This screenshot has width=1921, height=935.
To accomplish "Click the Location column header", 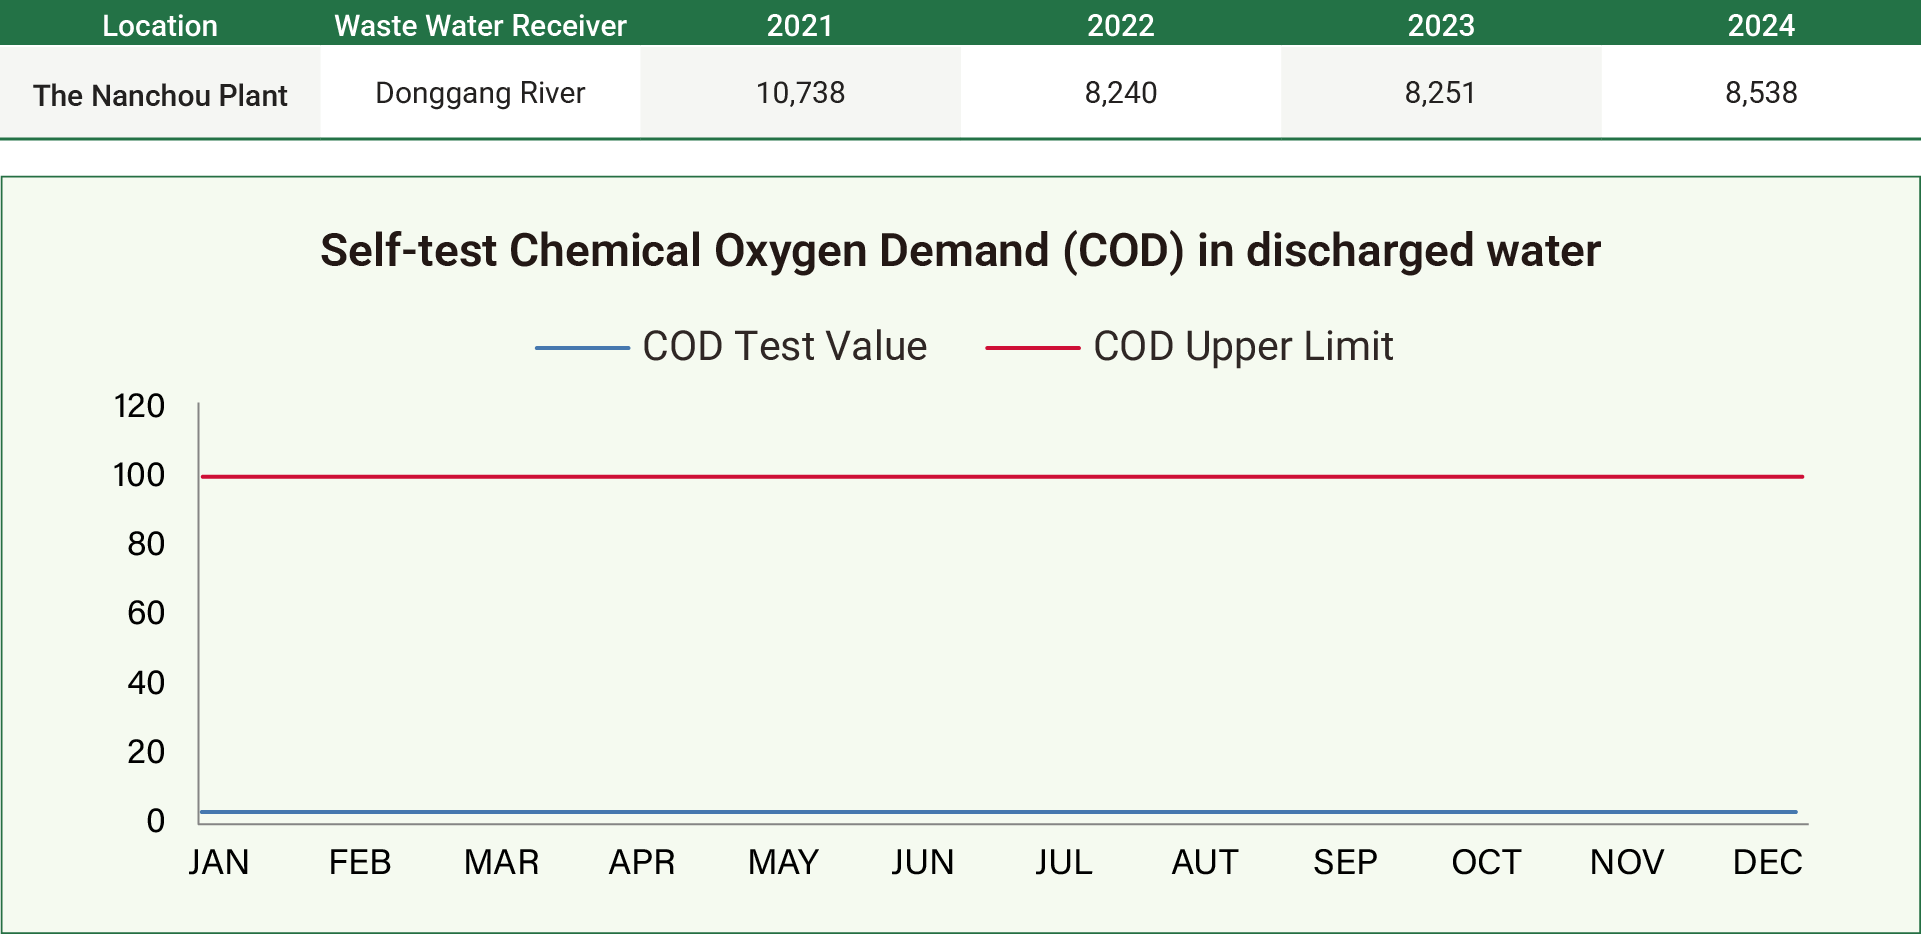I will (x=160, y=25).
